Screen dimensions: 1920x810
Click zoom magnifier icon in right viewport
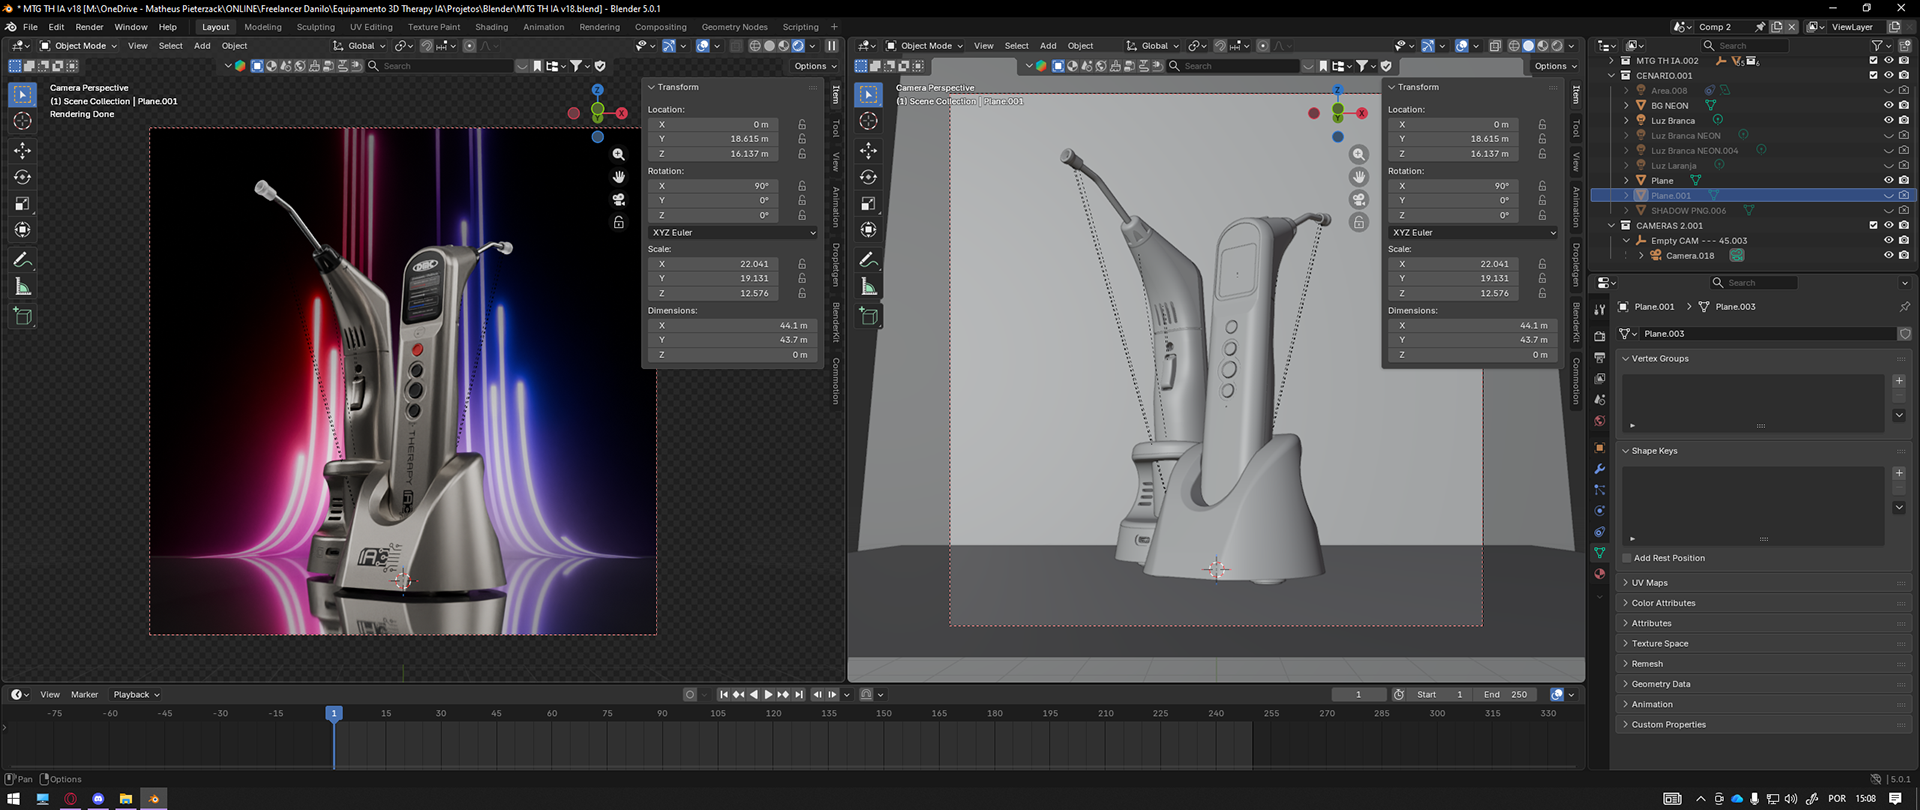click(1358, 154)
